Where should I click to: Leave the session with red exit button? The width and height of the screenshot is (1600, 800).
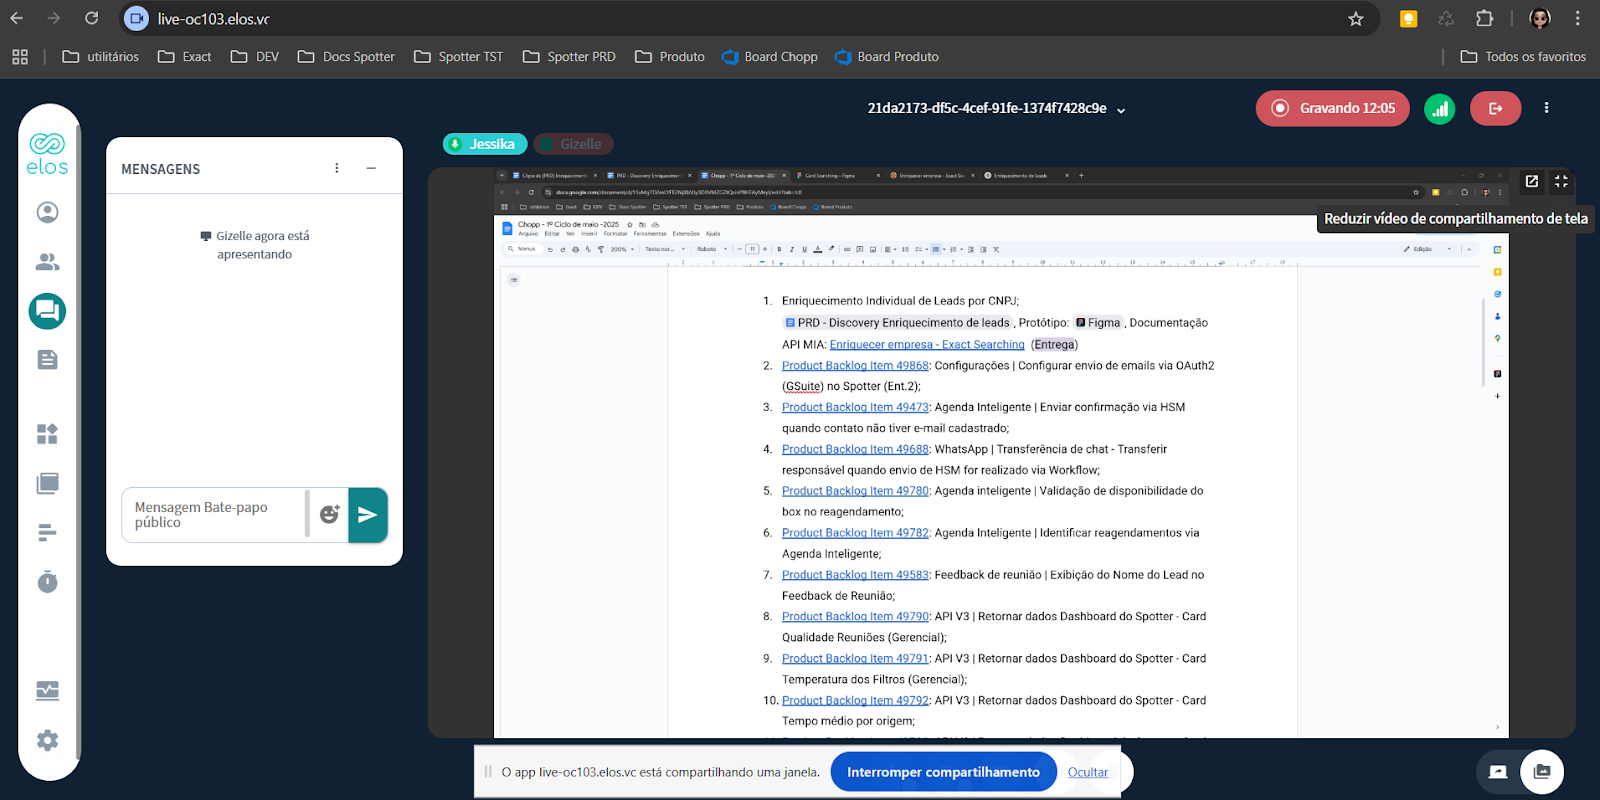point(1495,108)
